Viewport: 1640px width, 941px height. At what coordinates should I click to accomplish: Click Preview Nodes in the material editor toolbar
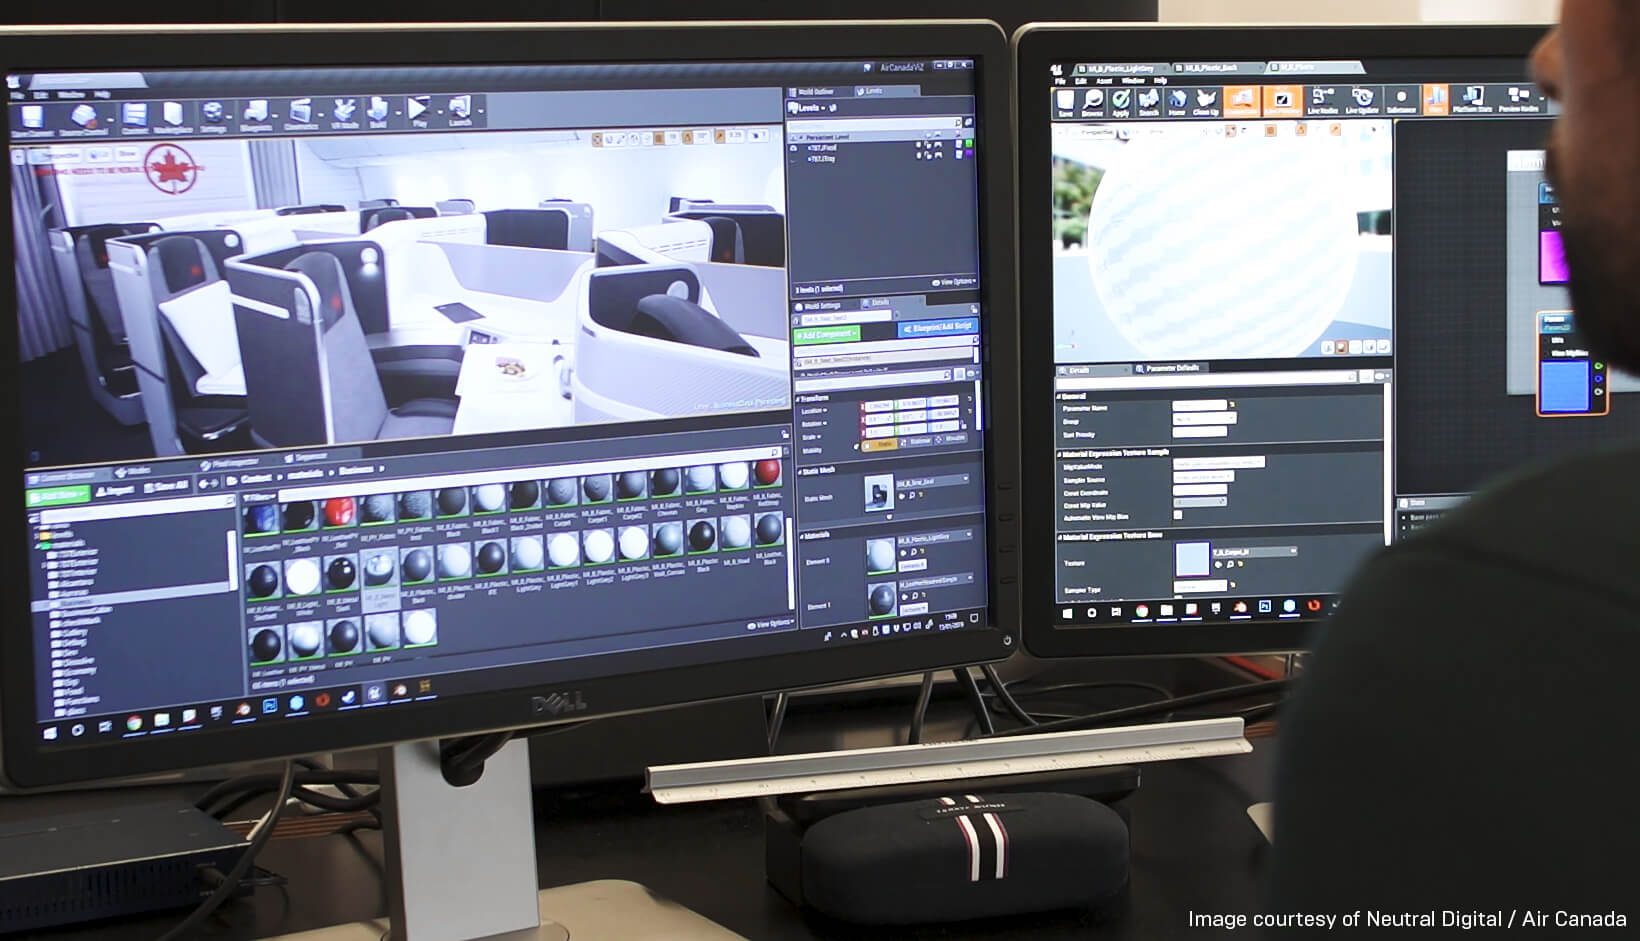[x=1518, y=99]
